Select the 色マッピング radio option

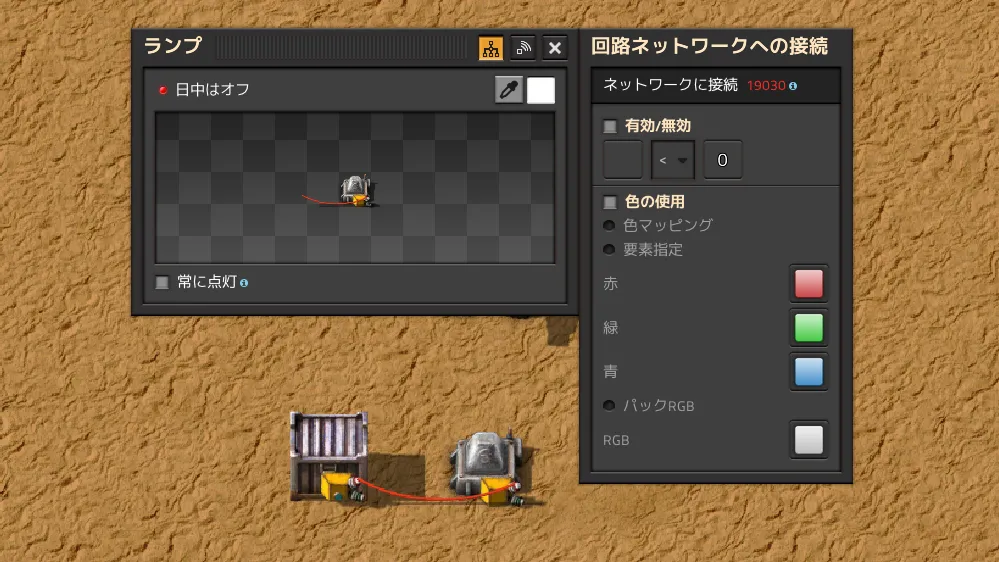(x=609, y=226)
